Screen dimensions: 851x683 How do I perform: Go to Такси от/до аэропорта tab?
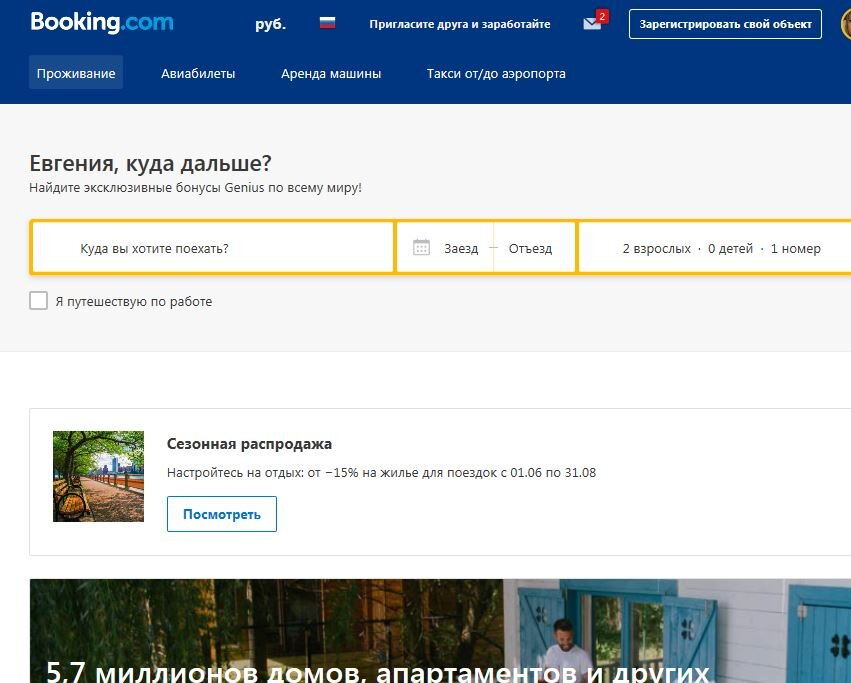pos(496,73)
